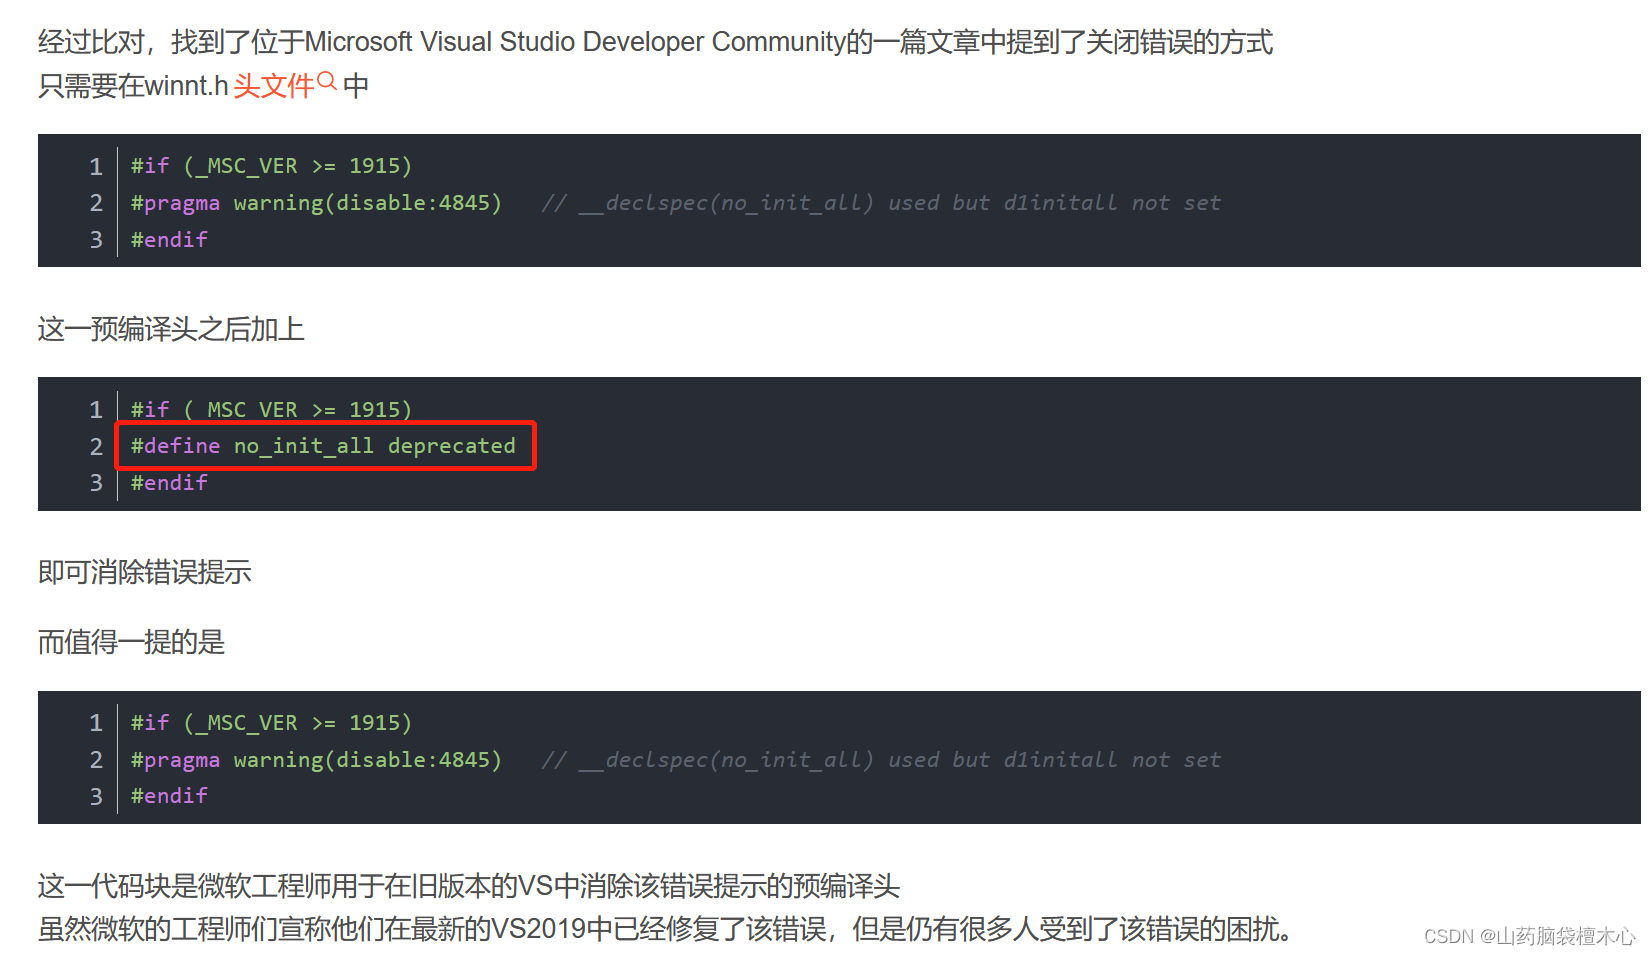Click '#endif' in the second code block
The image size is (1651, 955).
pos(169,483)
